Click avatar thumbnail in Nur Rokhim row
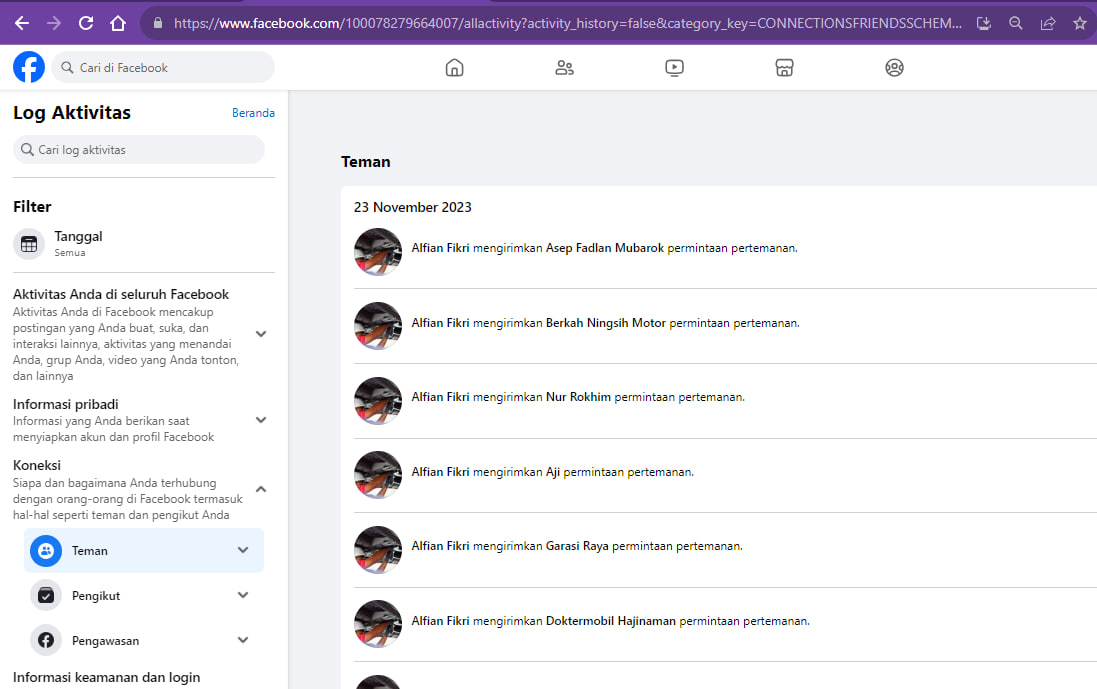This screenshot has height=689, width=1097. point(378,401)
